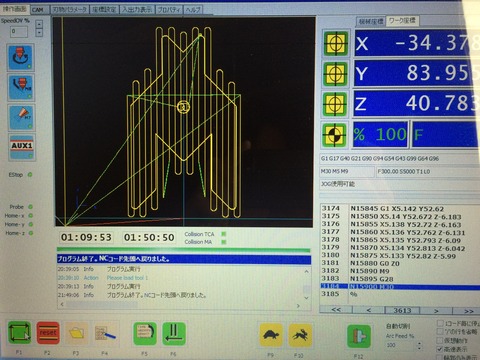The image size is (480, 360).
Task: Toggle the AUX1 output button
Action: tap(22, 147)
